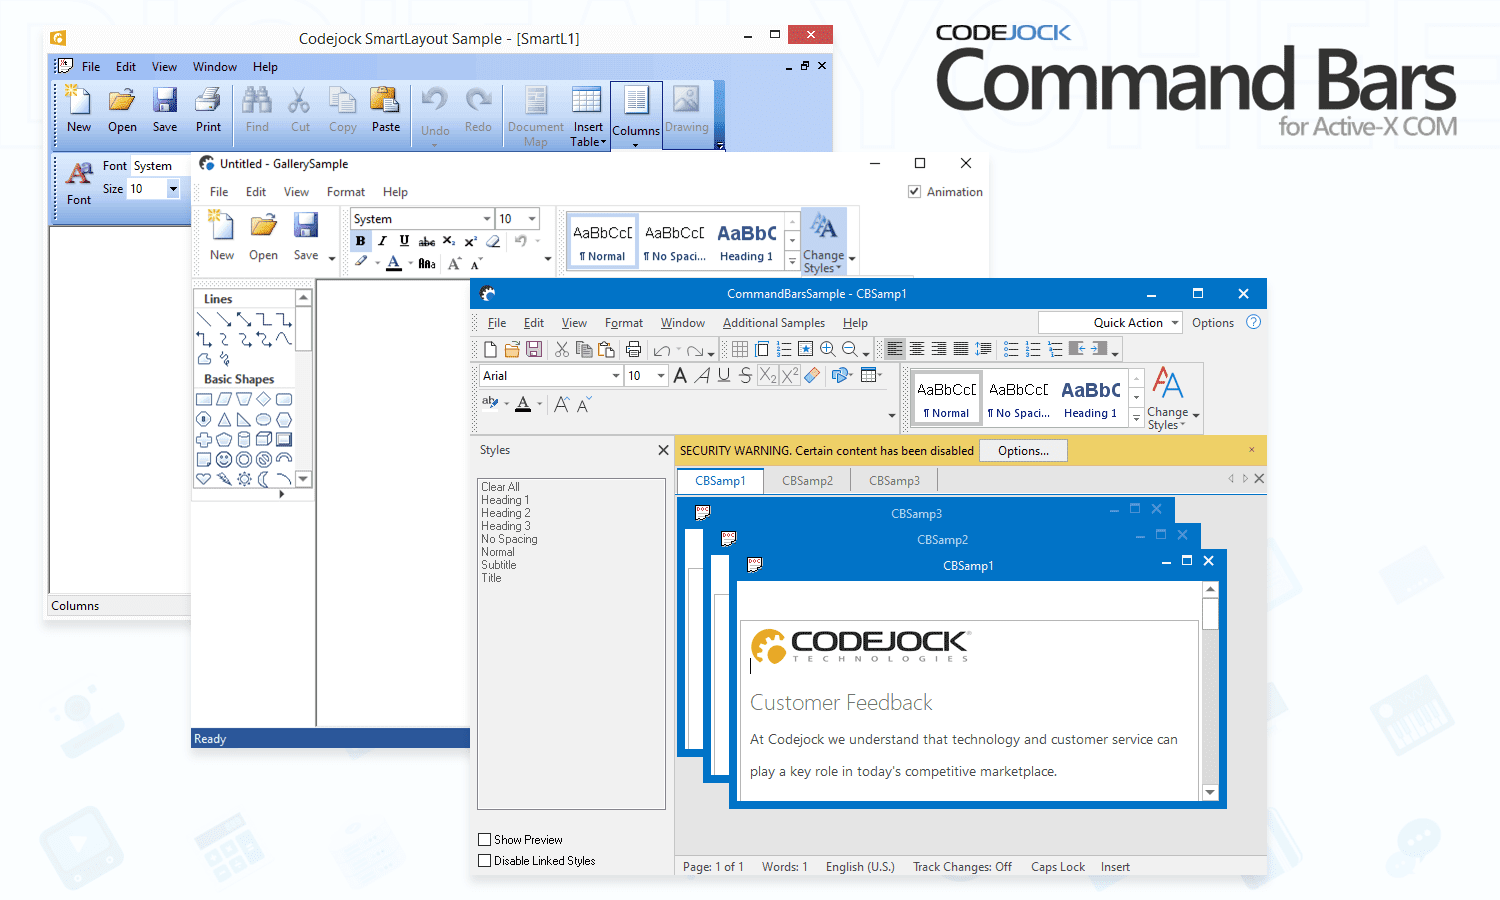Open Window menu in SmartLayout Sample
The width and height of the screenshot is (1500, 900).
tap(215, 67)
